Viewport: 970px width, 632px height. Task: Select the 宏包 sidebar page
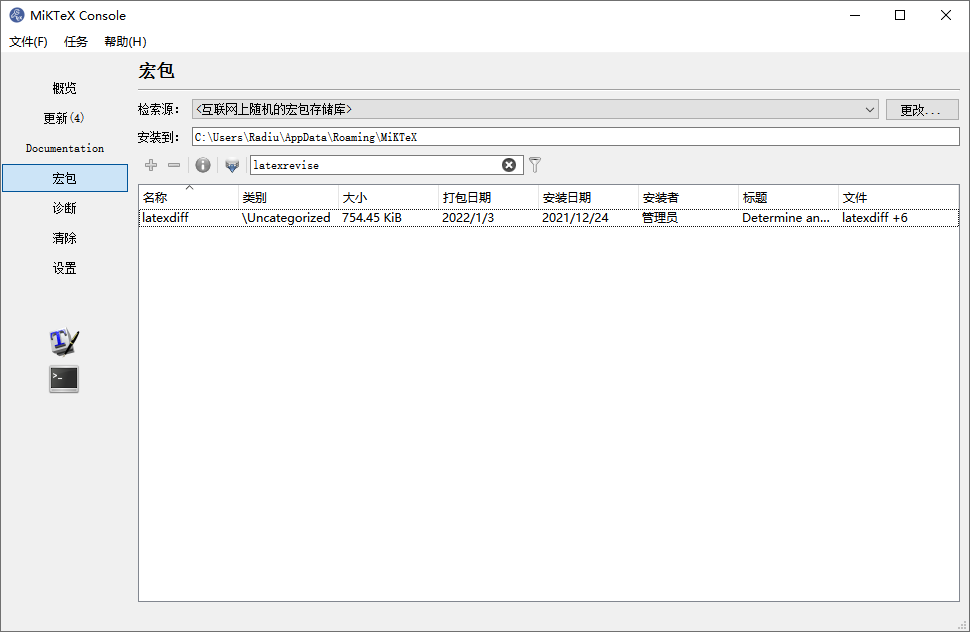[64, 178]
